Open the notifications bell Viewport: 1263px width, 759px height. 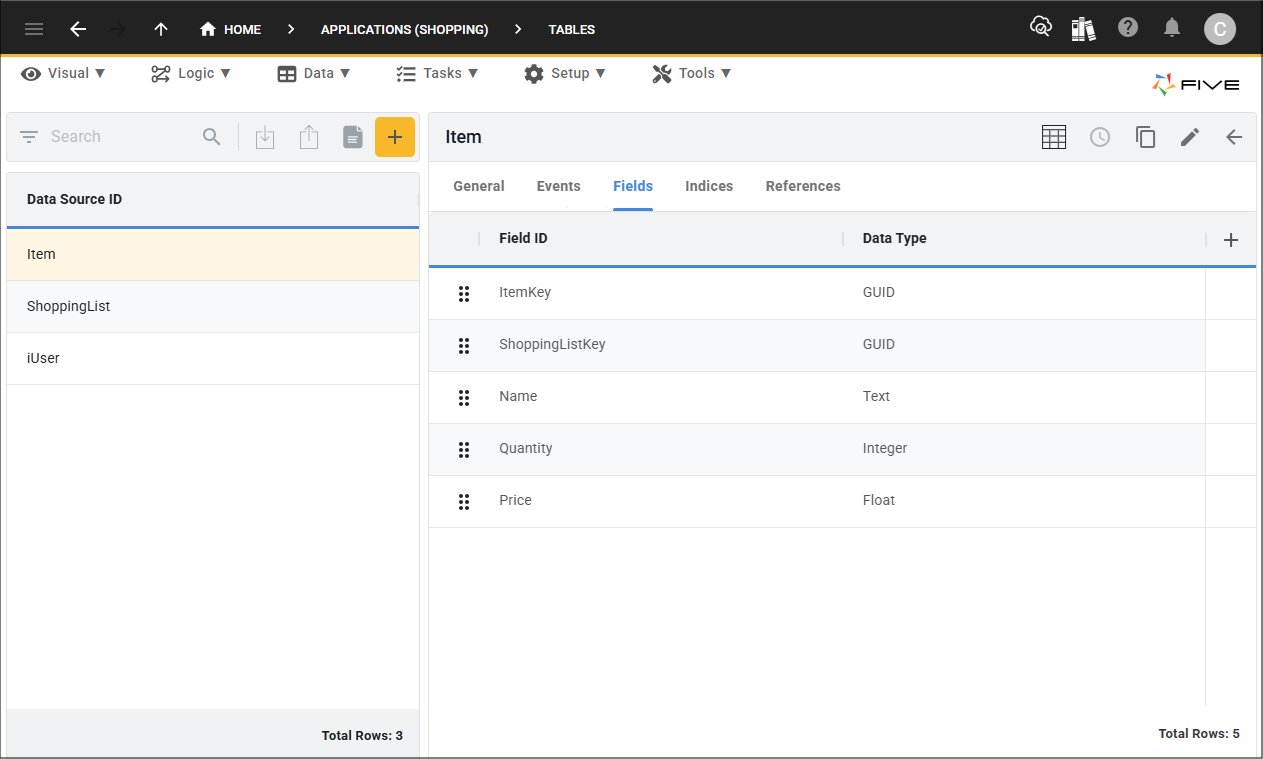1172,28
